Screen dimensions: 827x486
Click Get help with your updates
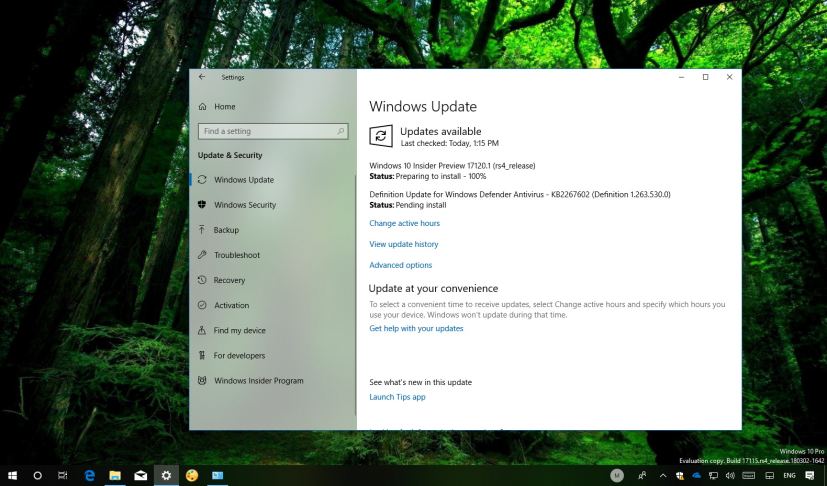click(x=416, y=328)
